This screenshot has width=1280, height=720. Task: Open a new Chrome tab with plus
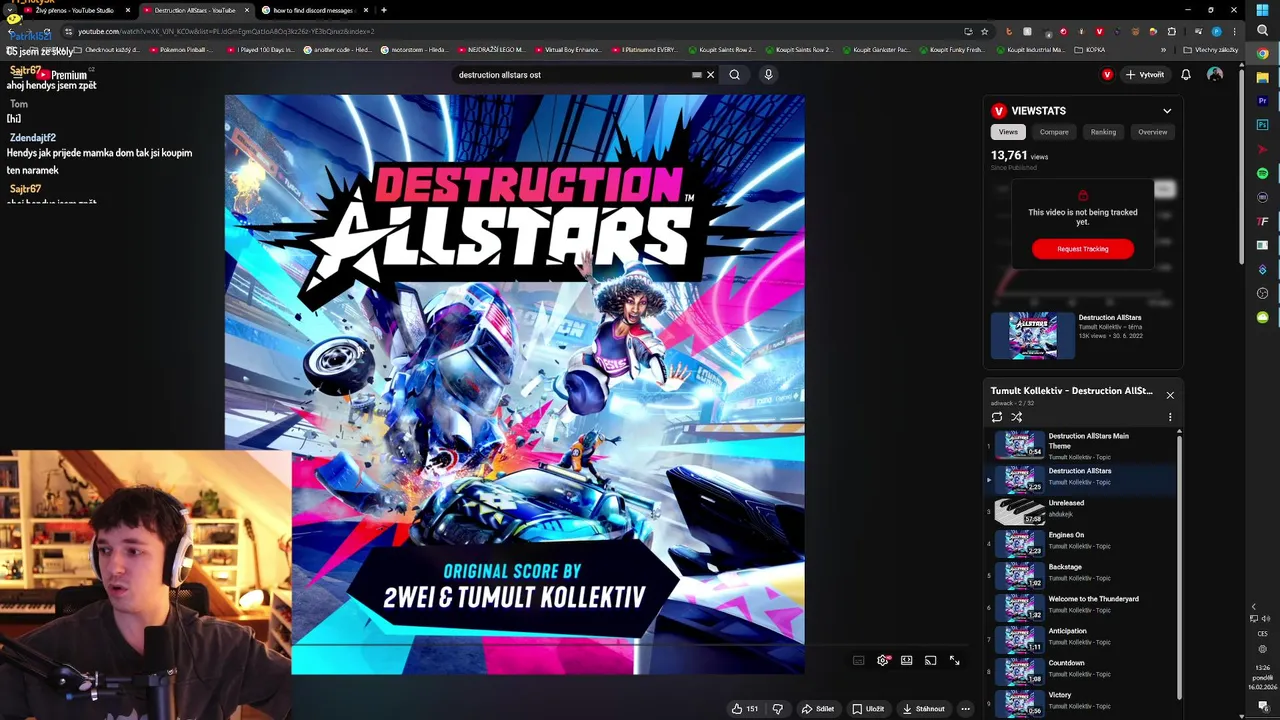point(384,10)
